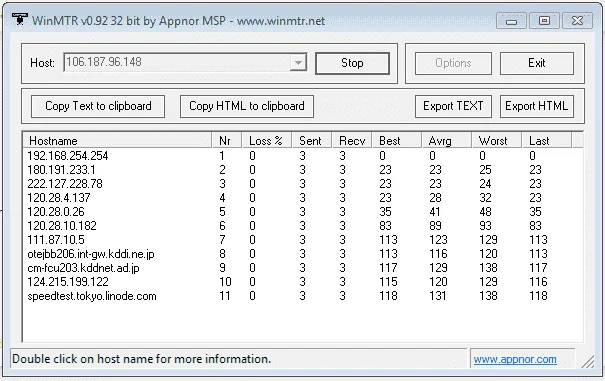
Task: Click the Last column header
Action: [x=547, y=141]
